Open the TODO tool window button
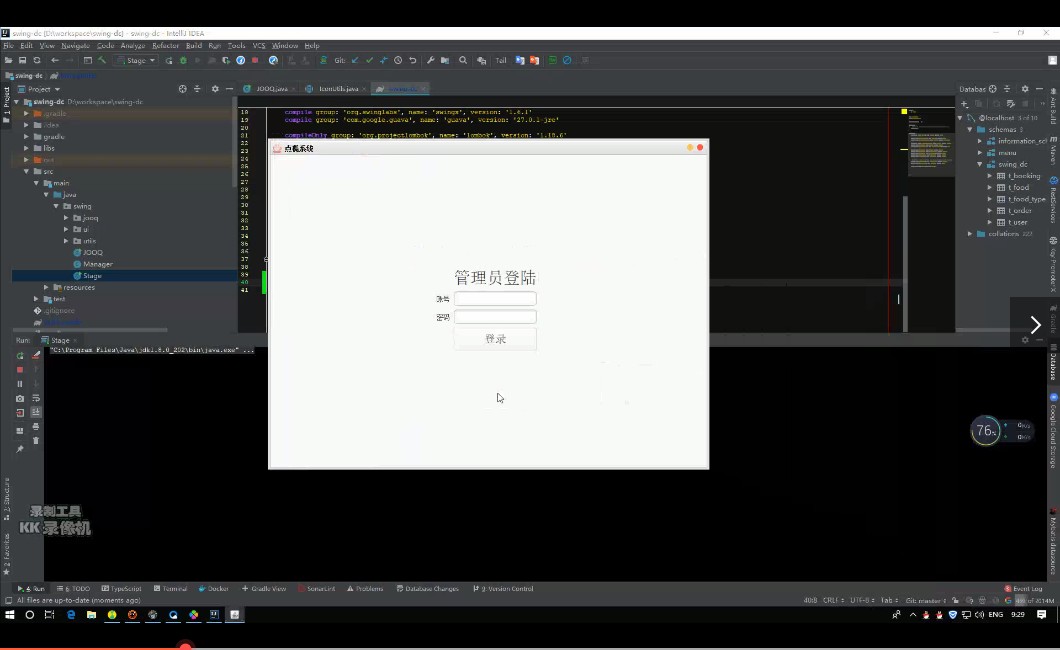1060x650 pixels. 74,589
